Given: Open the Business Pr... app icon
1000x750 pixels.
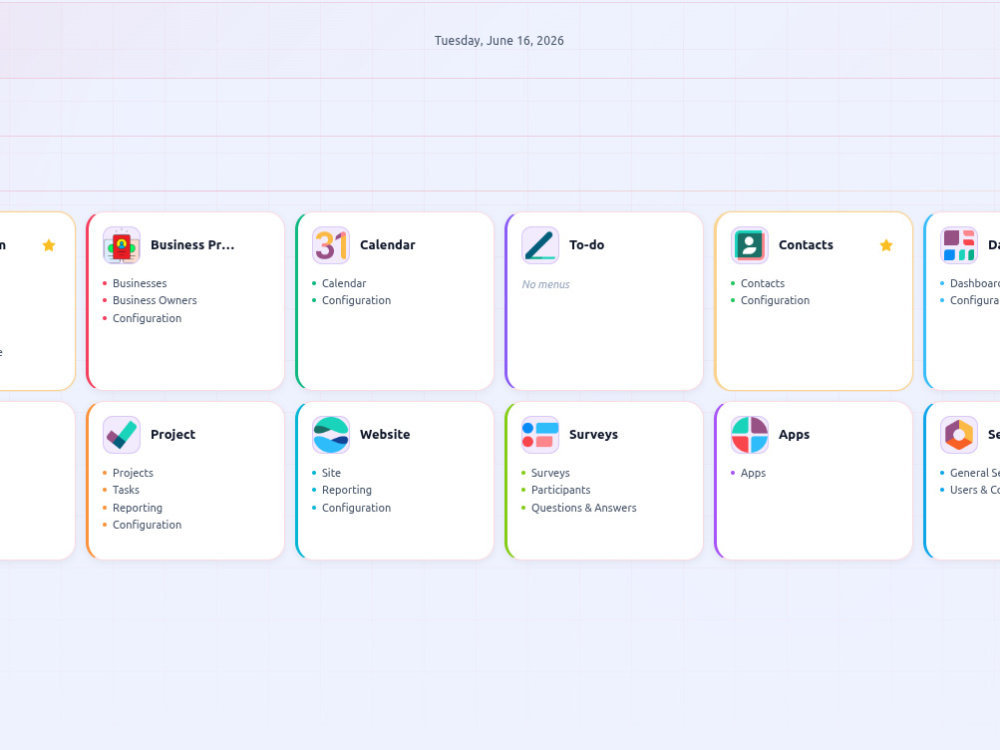Looking at the screenshot, I should (121, 245).
